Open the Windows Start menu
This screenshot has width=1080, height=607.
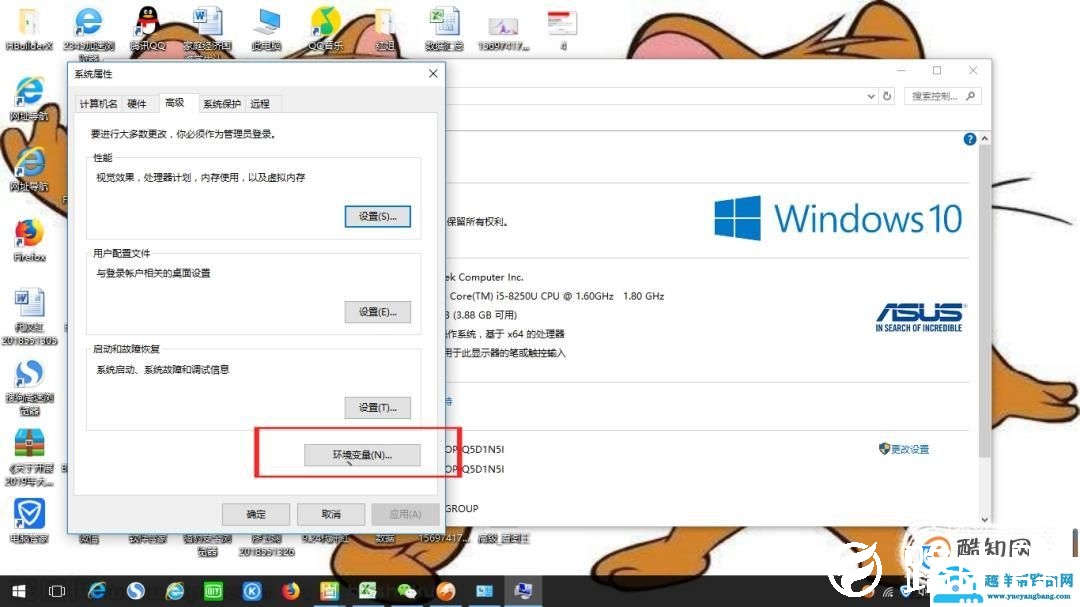(18, 590)
